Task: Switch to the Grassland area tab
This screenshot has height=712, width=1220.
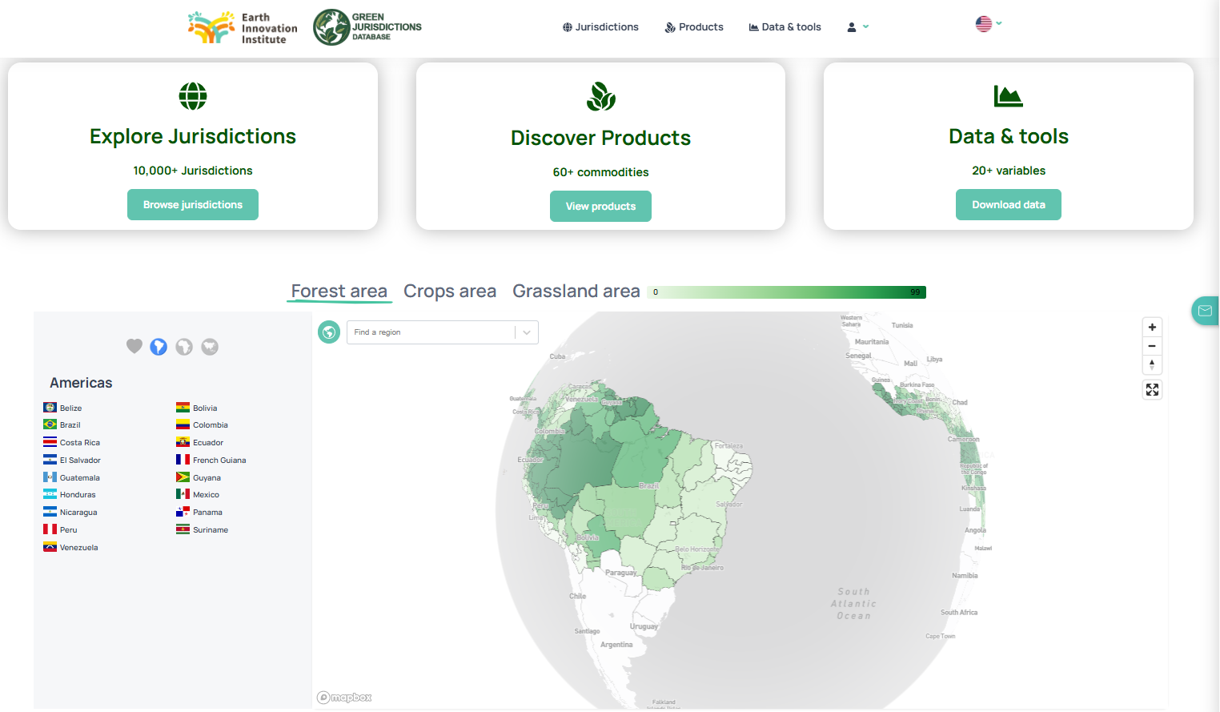Action: point(576,291)
